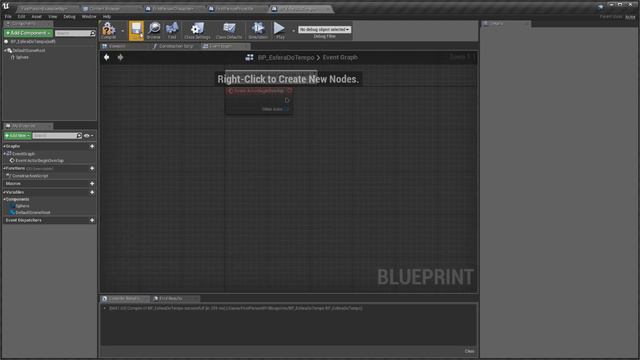Add a new variable with plus icon
640x360 pixels.
(x=92, y=192)
